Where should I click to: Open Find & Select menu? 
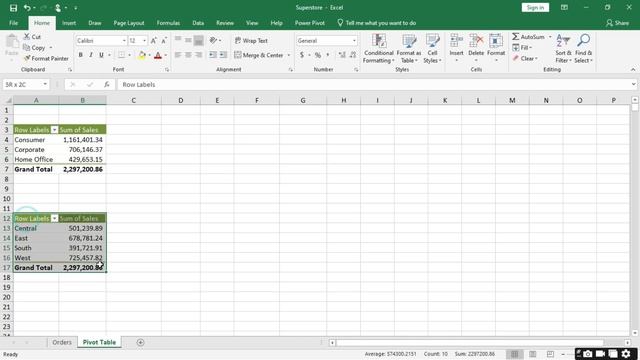click(583, 49)
